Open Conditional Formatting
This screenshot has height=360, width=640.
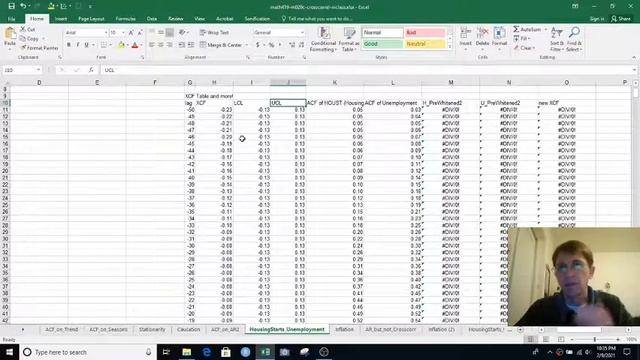coord(323,39)
